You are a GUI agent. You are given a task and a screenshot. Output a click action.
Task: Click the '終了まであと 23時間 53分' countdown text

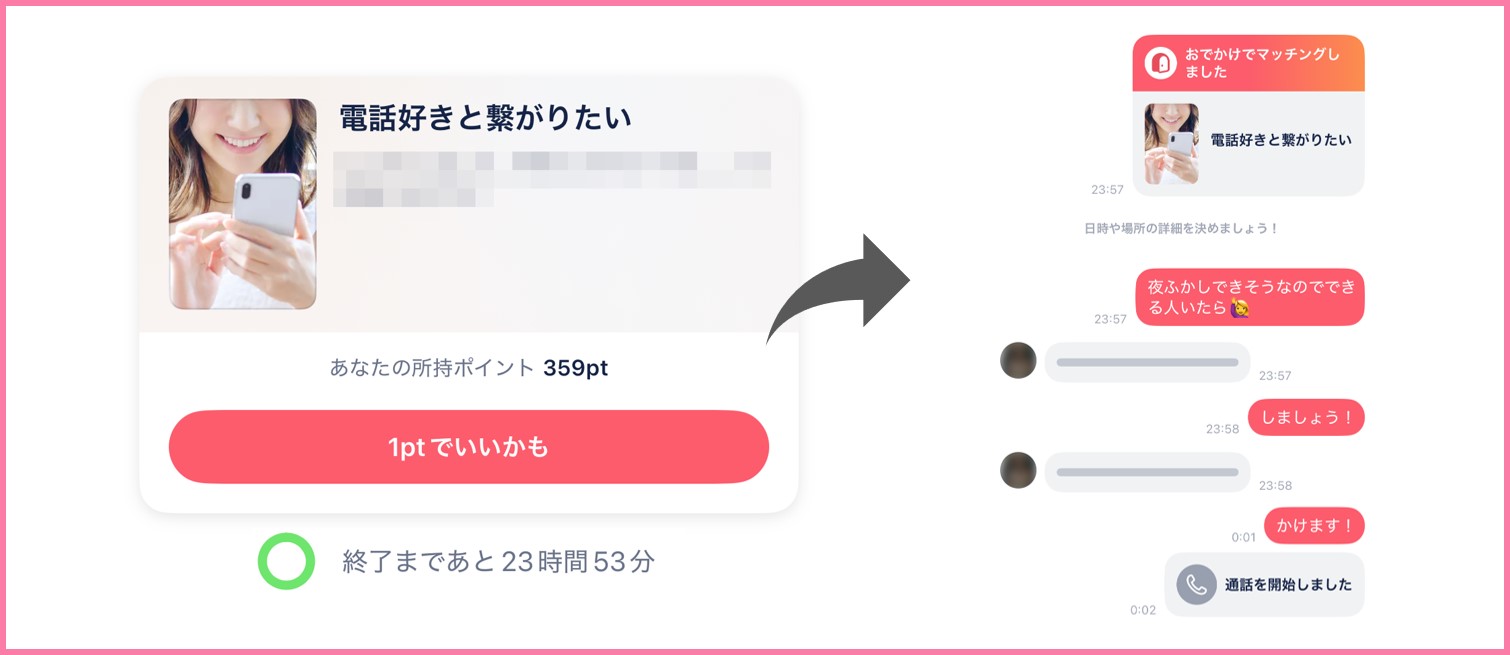point(498,562)
